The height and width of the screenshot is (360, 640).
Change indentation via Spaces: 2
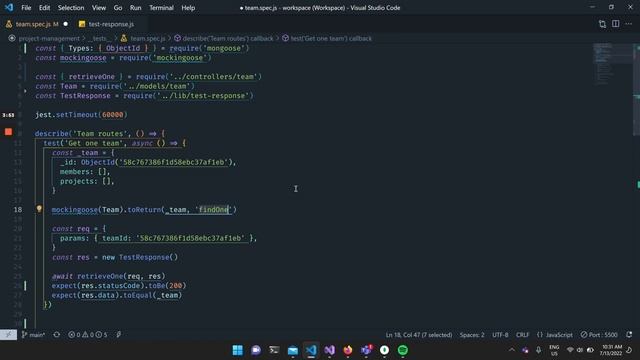(x=472, y=335)
